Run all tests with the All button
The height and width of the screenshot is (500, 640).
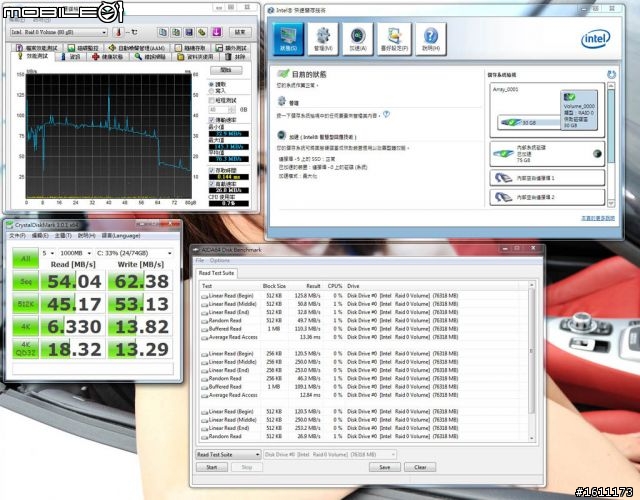(x=26, y=258)
